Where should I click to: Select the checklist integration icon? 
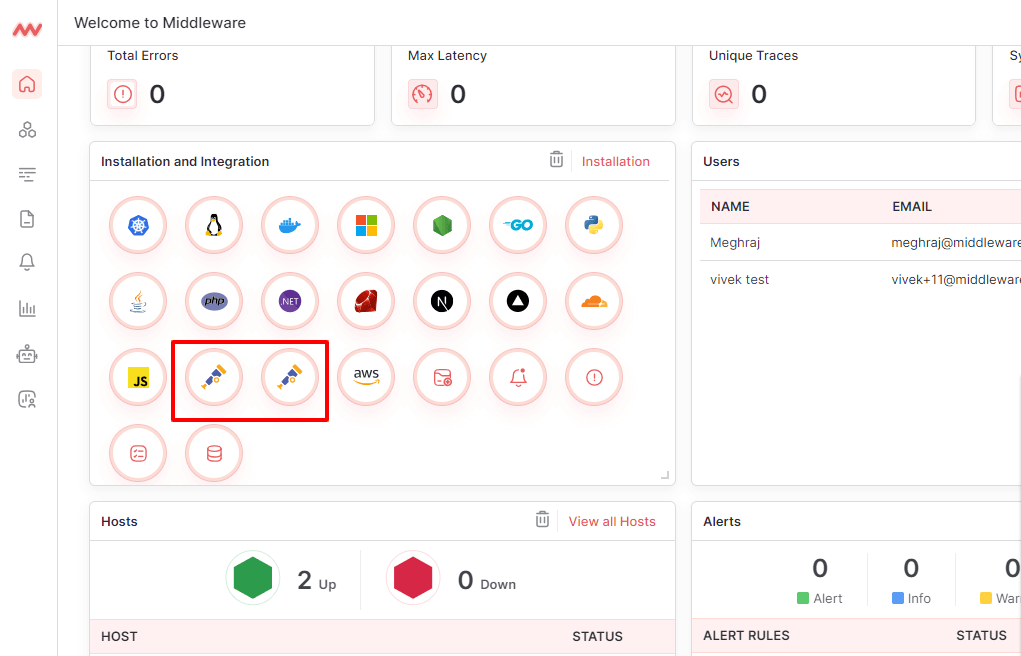(138, 453)
